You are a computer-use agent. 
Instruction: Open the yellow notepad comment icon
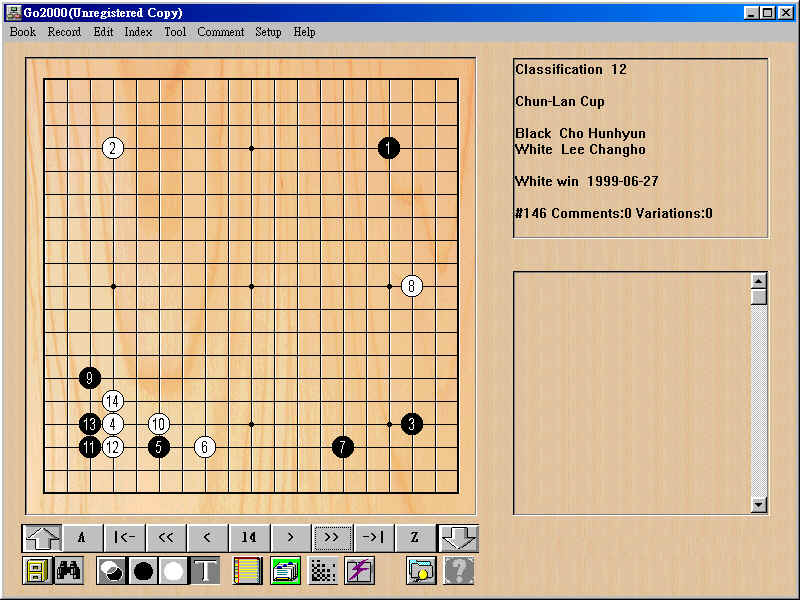tap(247, 570)
